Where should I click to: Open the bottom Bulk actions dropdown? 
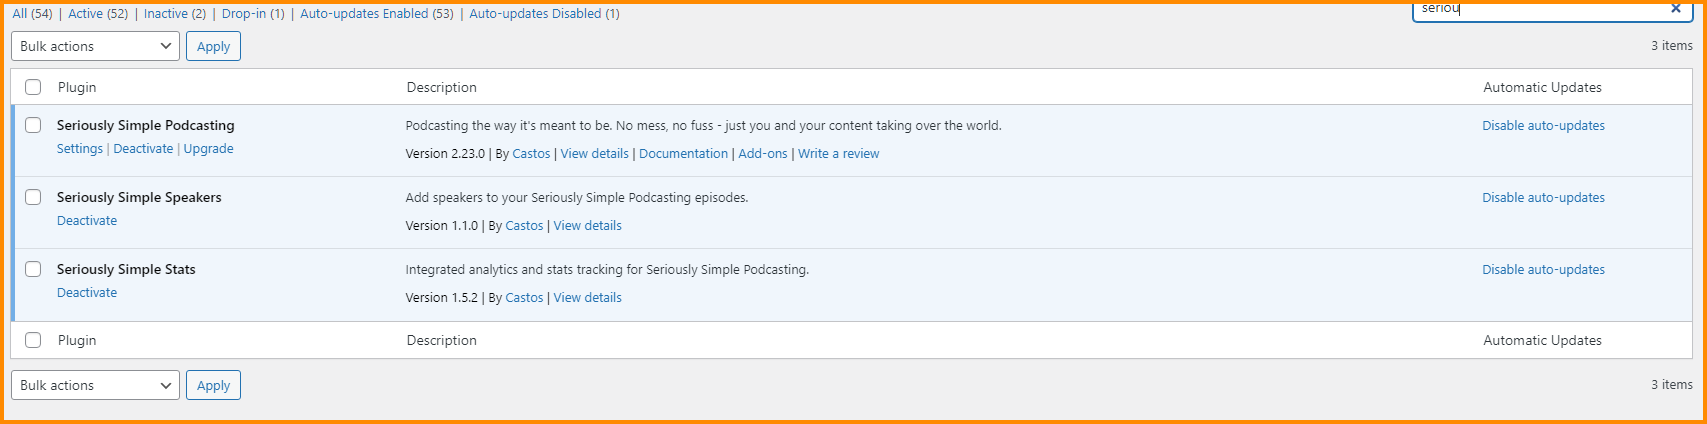pos(95,385)
